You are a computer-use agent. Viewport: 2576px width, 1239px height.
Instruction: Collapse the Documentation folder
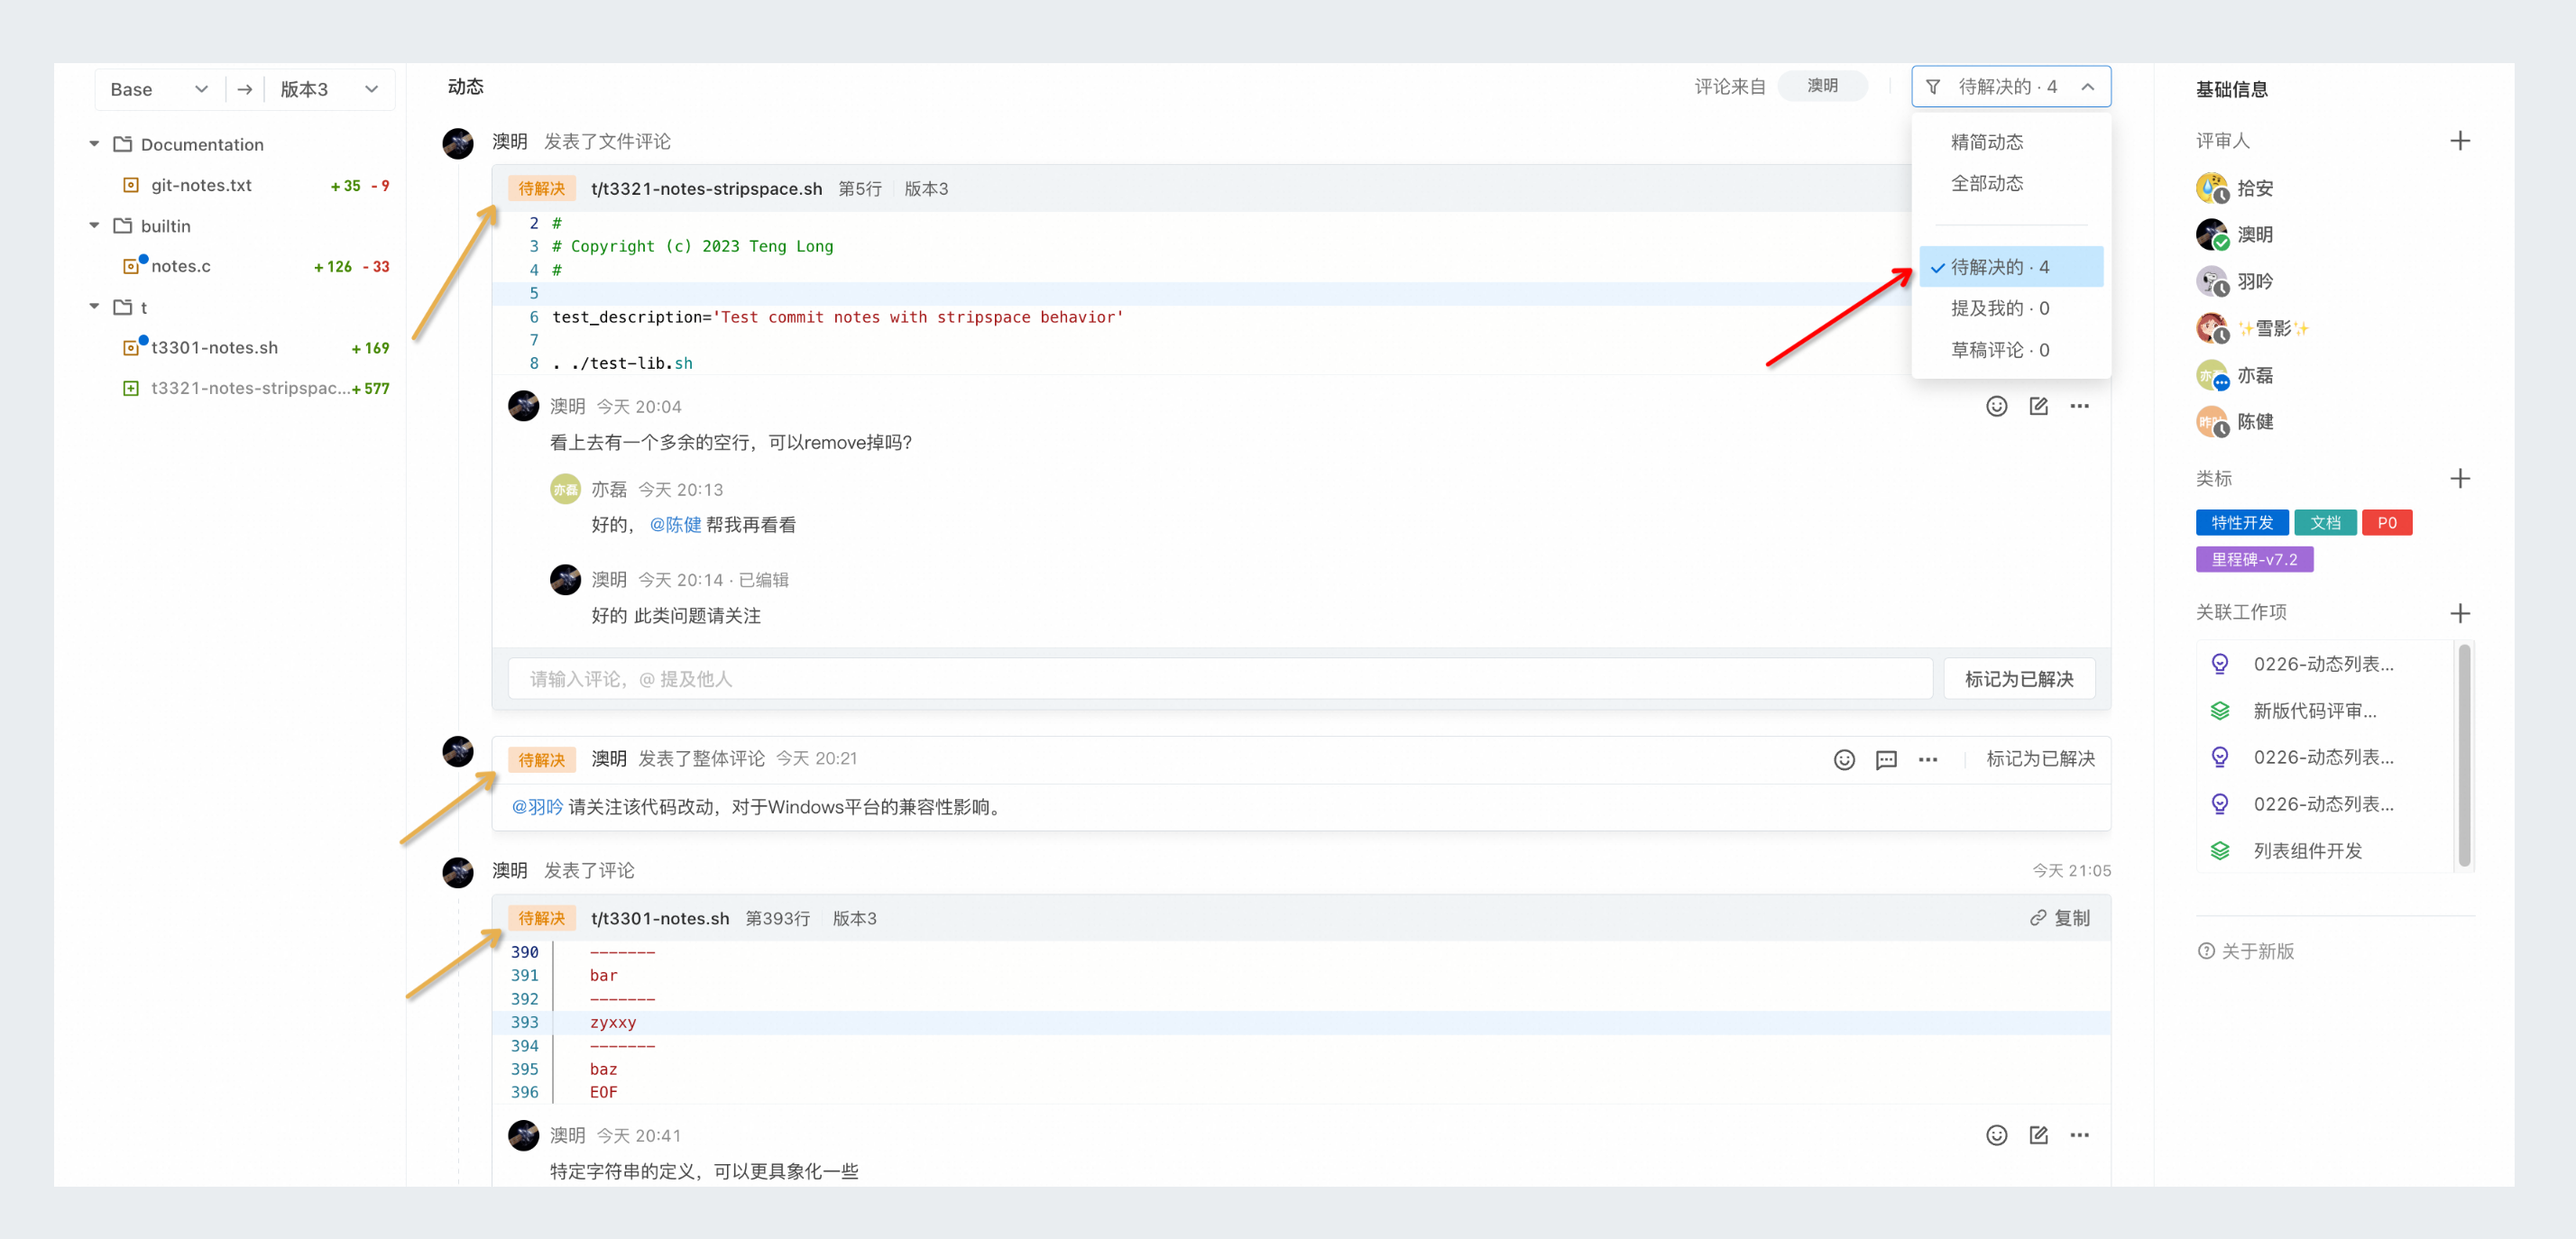coord(94,144)
